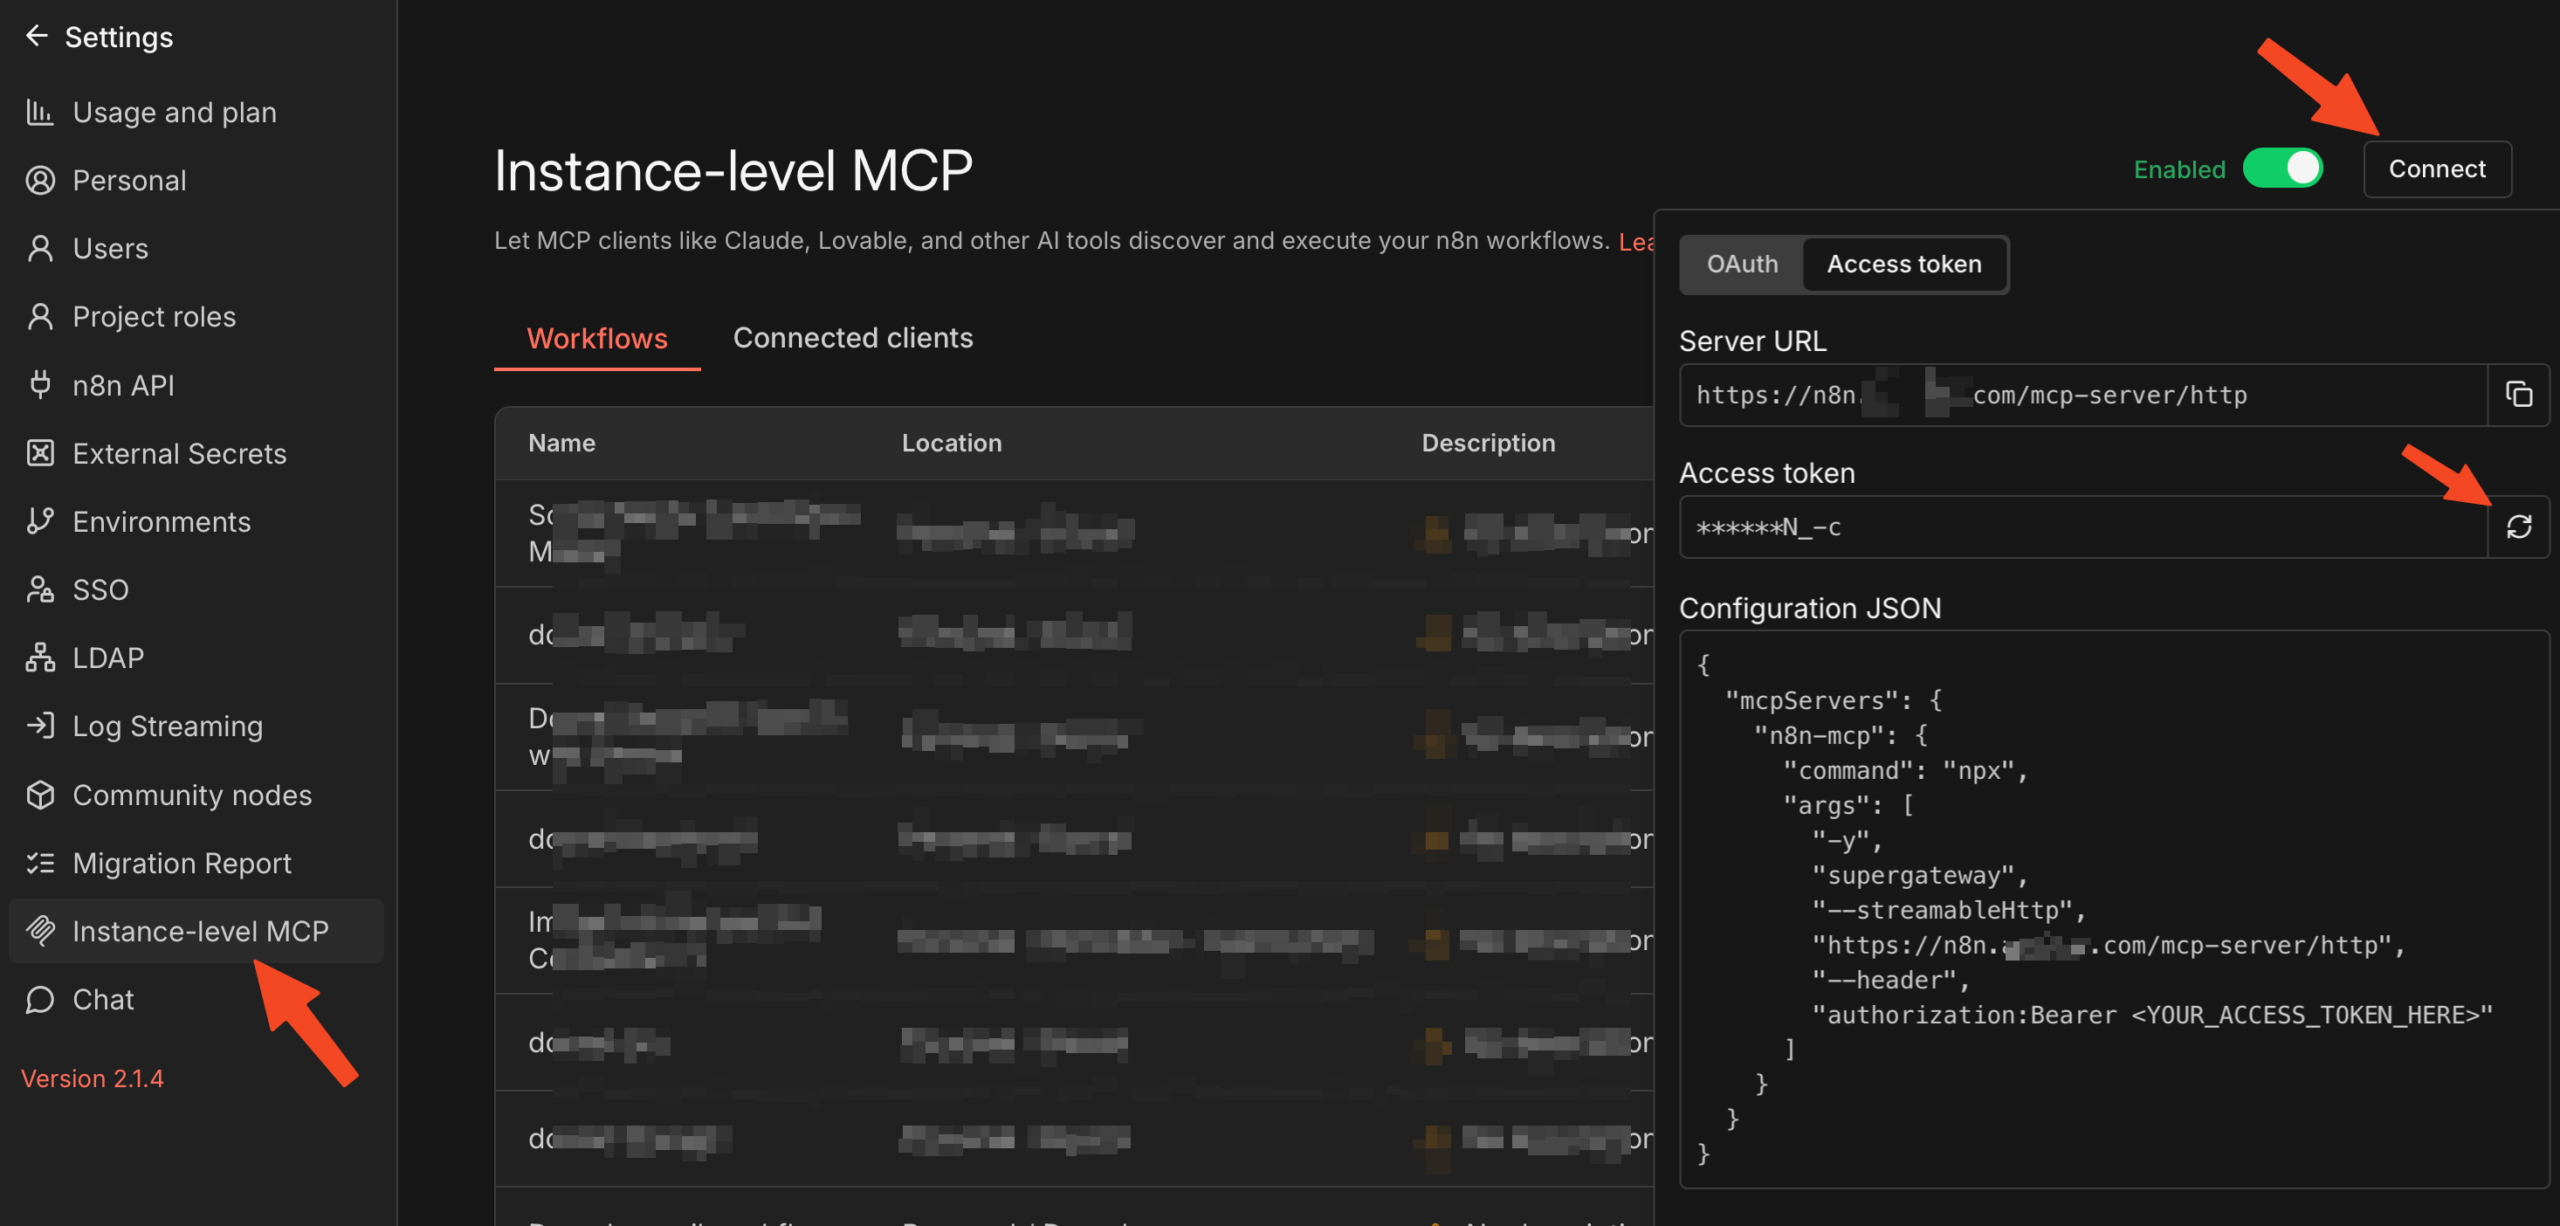Click the LDAP network icon
Screen dimensions: 2560x1226
(40, 657)
